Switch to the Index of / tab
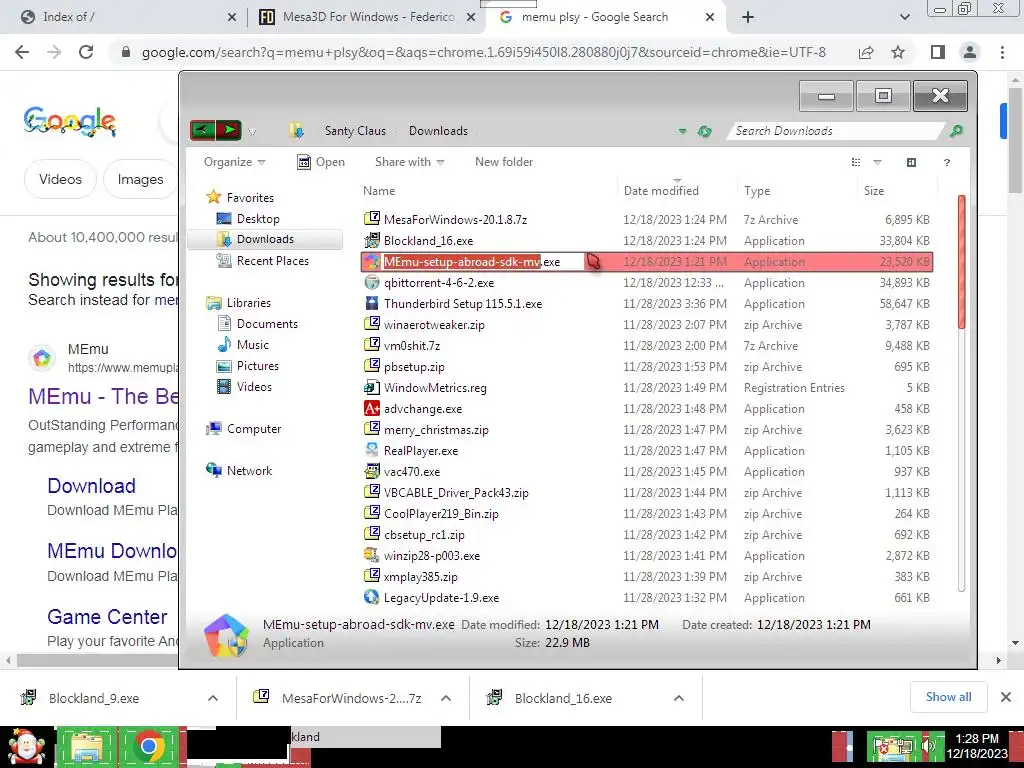1024x768 pixels. [x=129, y=17]
